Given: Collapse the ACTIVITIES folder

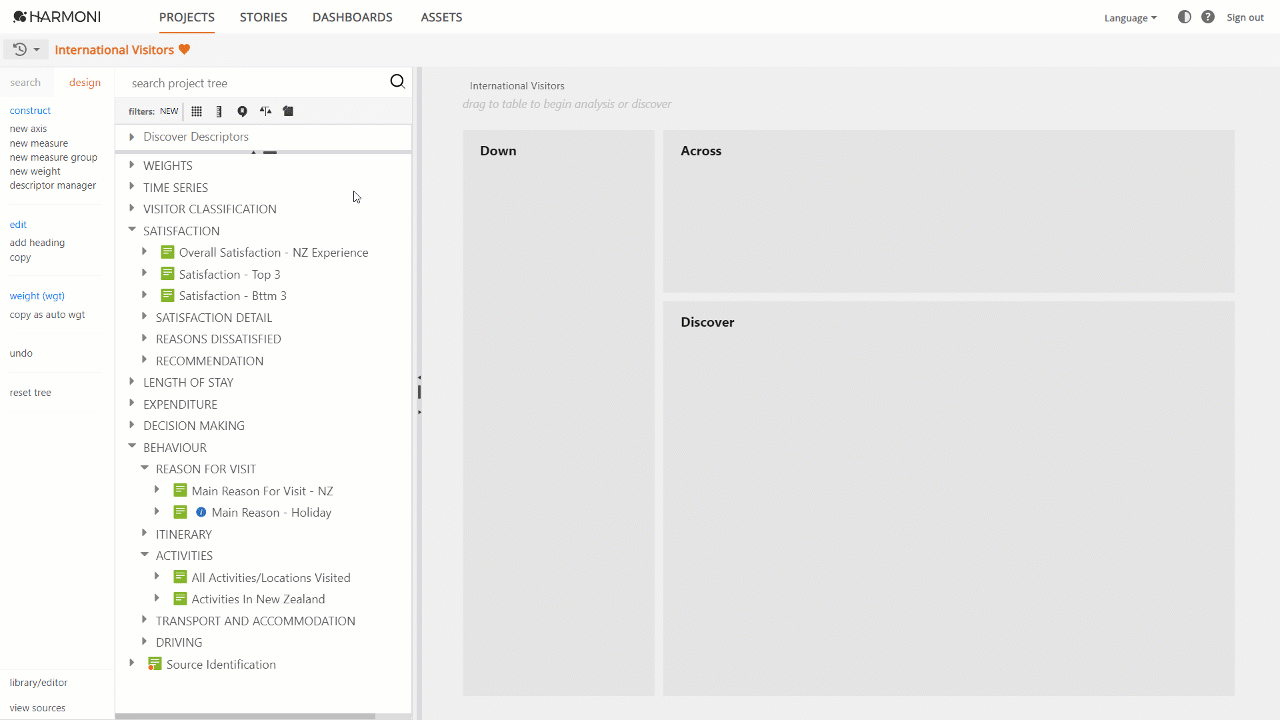Looking at the screenshot, I should (x=144, y=555).
